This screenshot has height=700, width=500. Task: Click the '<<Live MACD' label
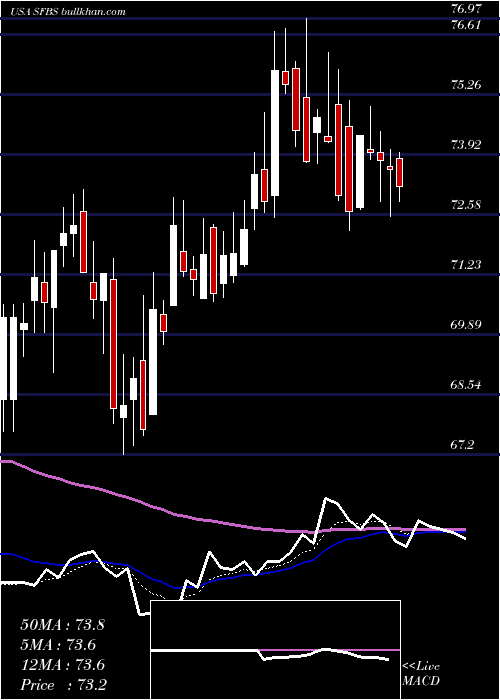(x=421, y=673)
